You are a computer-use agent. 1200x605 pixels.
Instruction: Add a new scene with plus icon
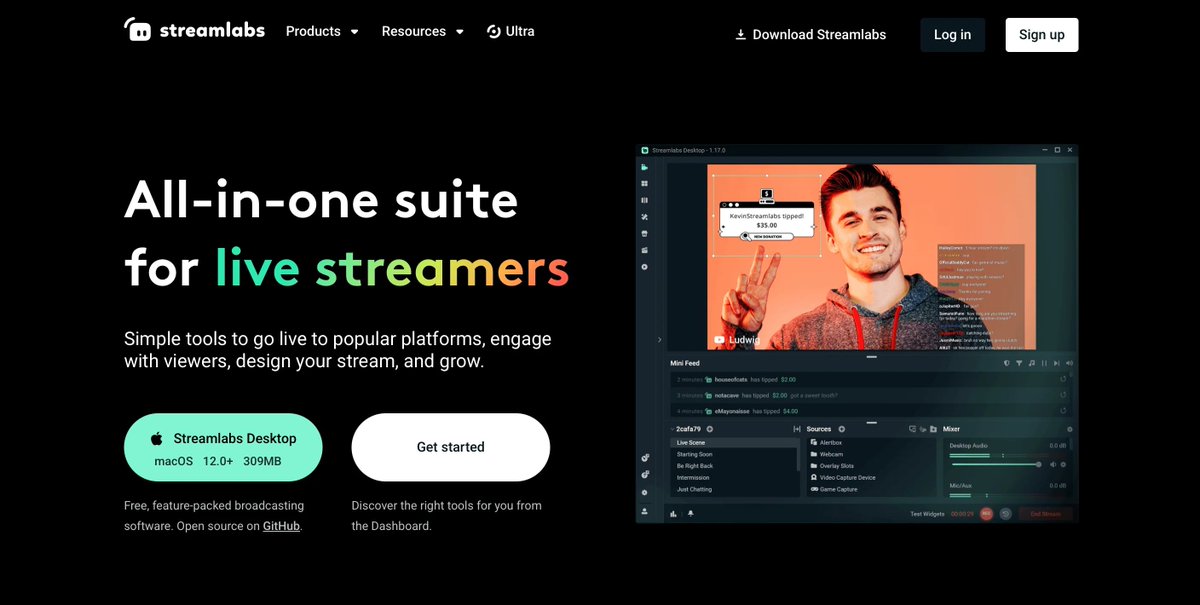click(x=710, y=429)
